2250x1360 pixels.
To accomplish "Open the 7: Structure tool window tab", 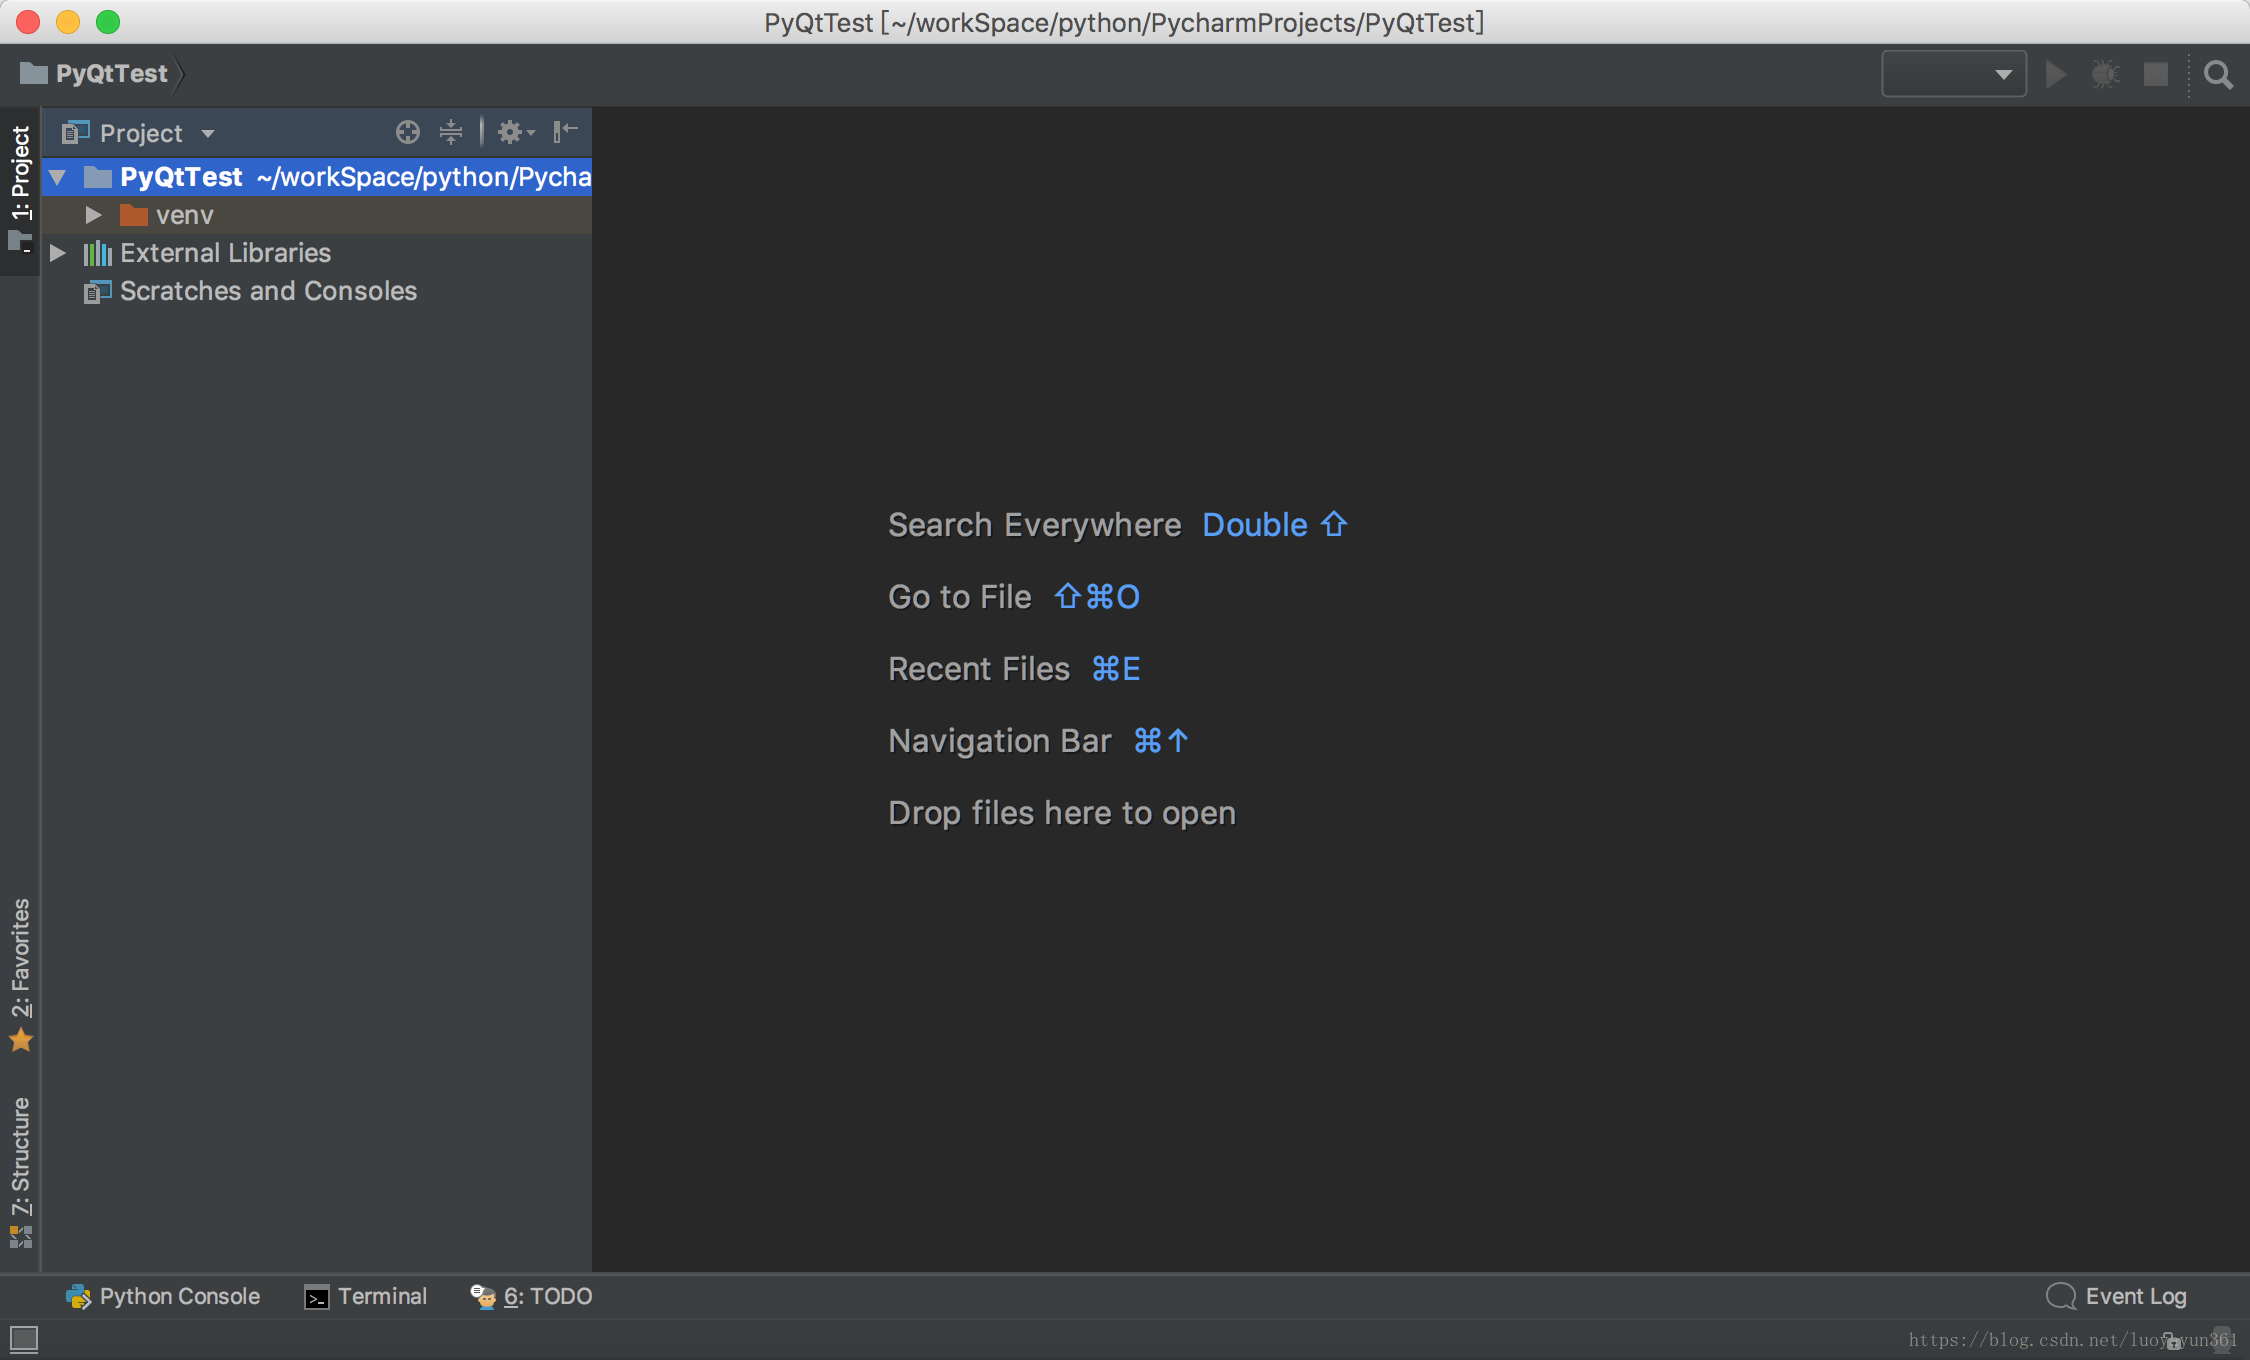I will pyautogui.click(x=20, y=1172).
